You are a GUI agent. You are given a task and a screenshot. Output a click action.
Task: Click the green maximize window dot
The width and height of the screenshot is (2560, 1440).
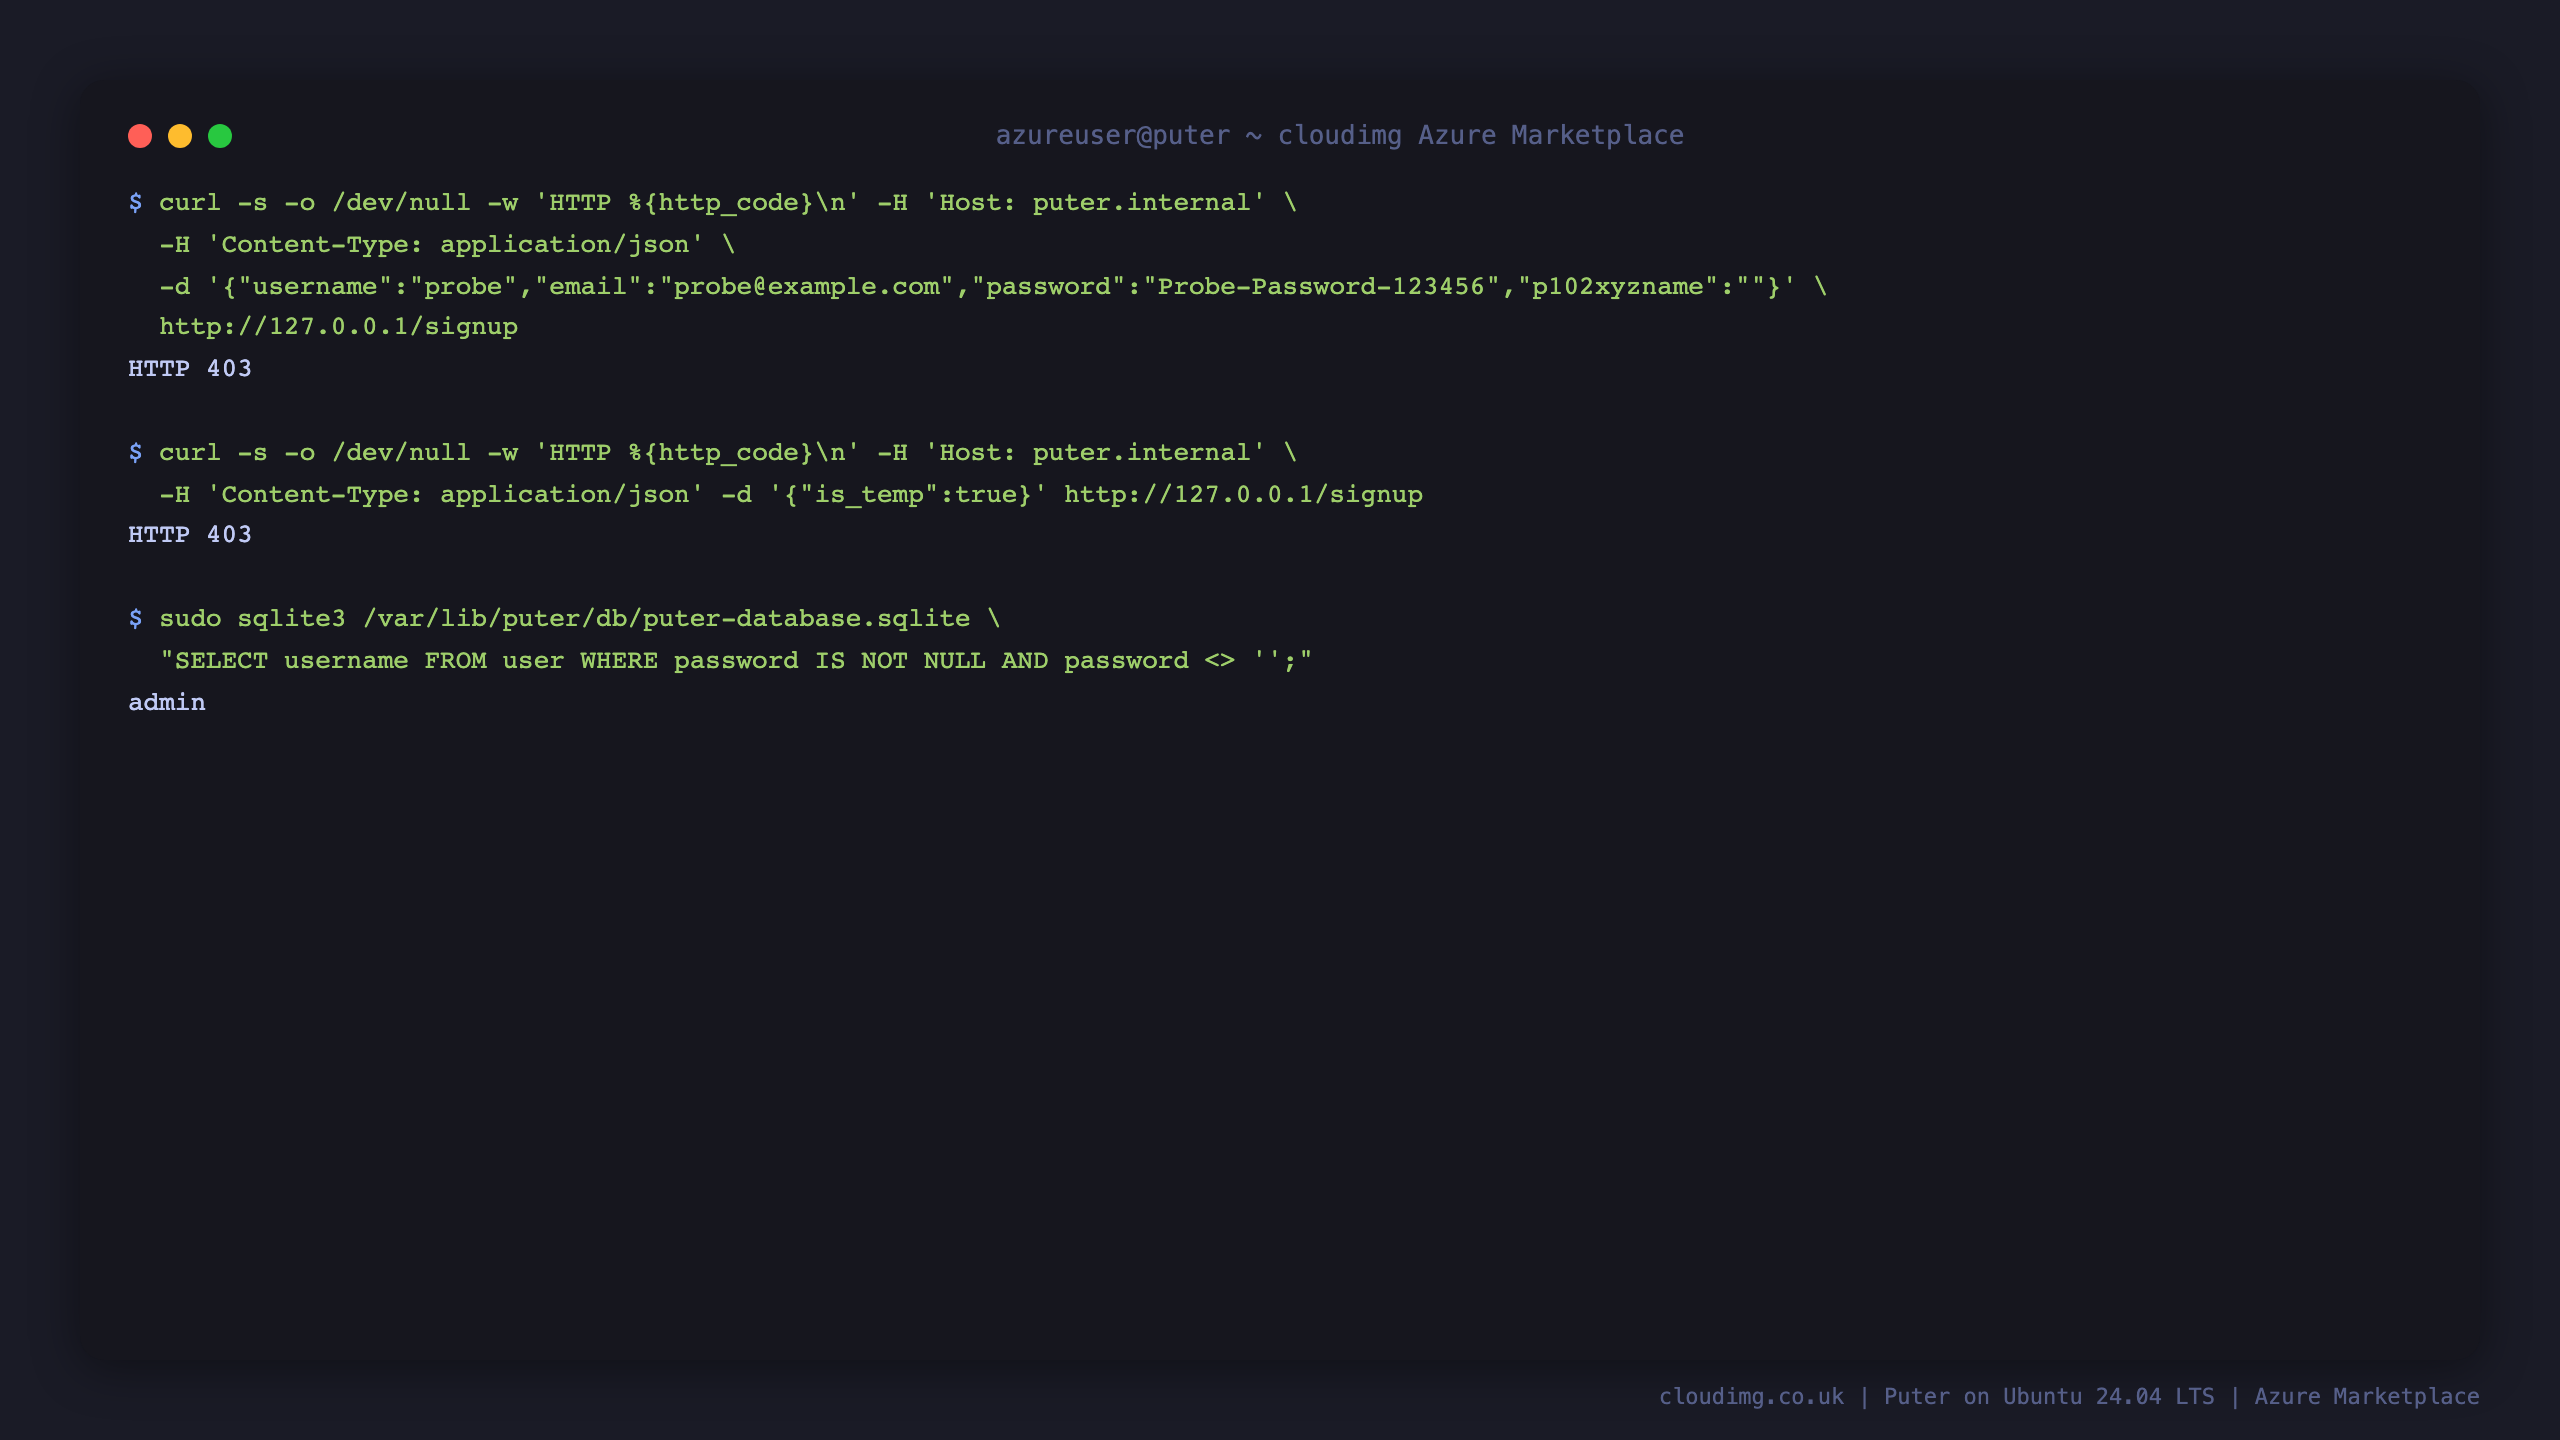click(x=220, y=136)
